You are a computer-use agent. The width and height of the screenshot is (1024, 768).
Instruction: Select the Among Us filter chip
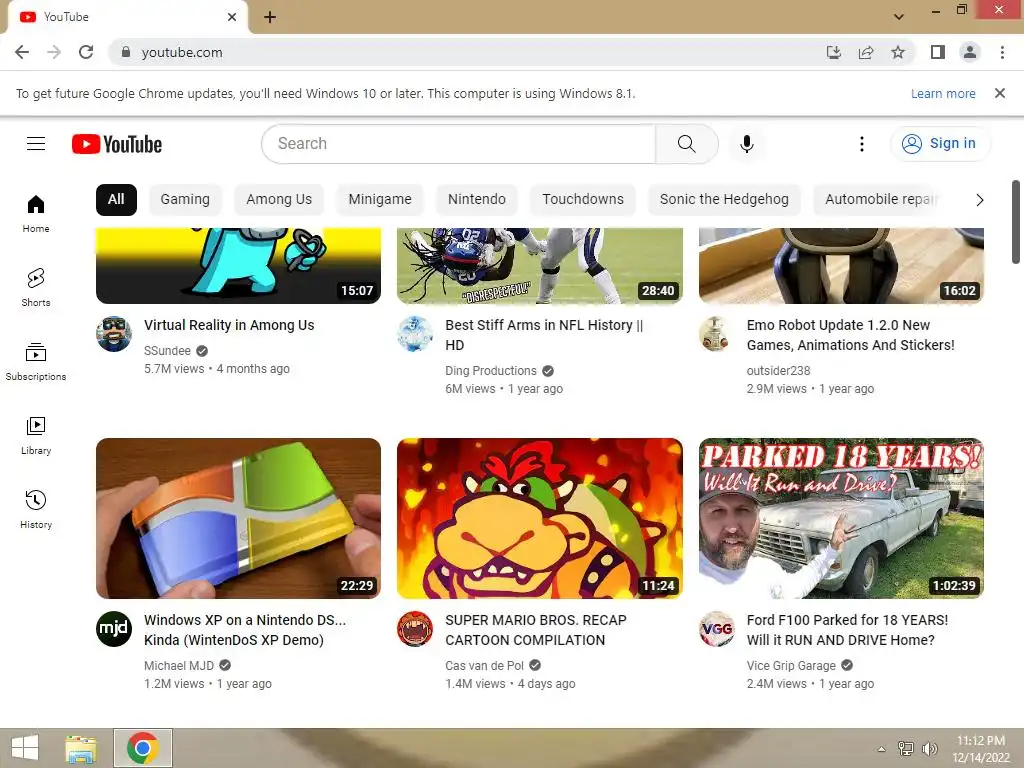click(x=279, y=199)
